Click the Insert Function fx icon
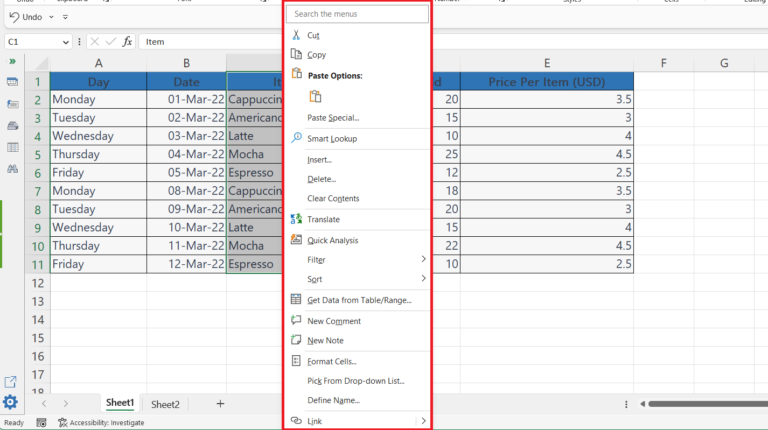The width and height of the screenshot is (768, 430). point(127,42)
